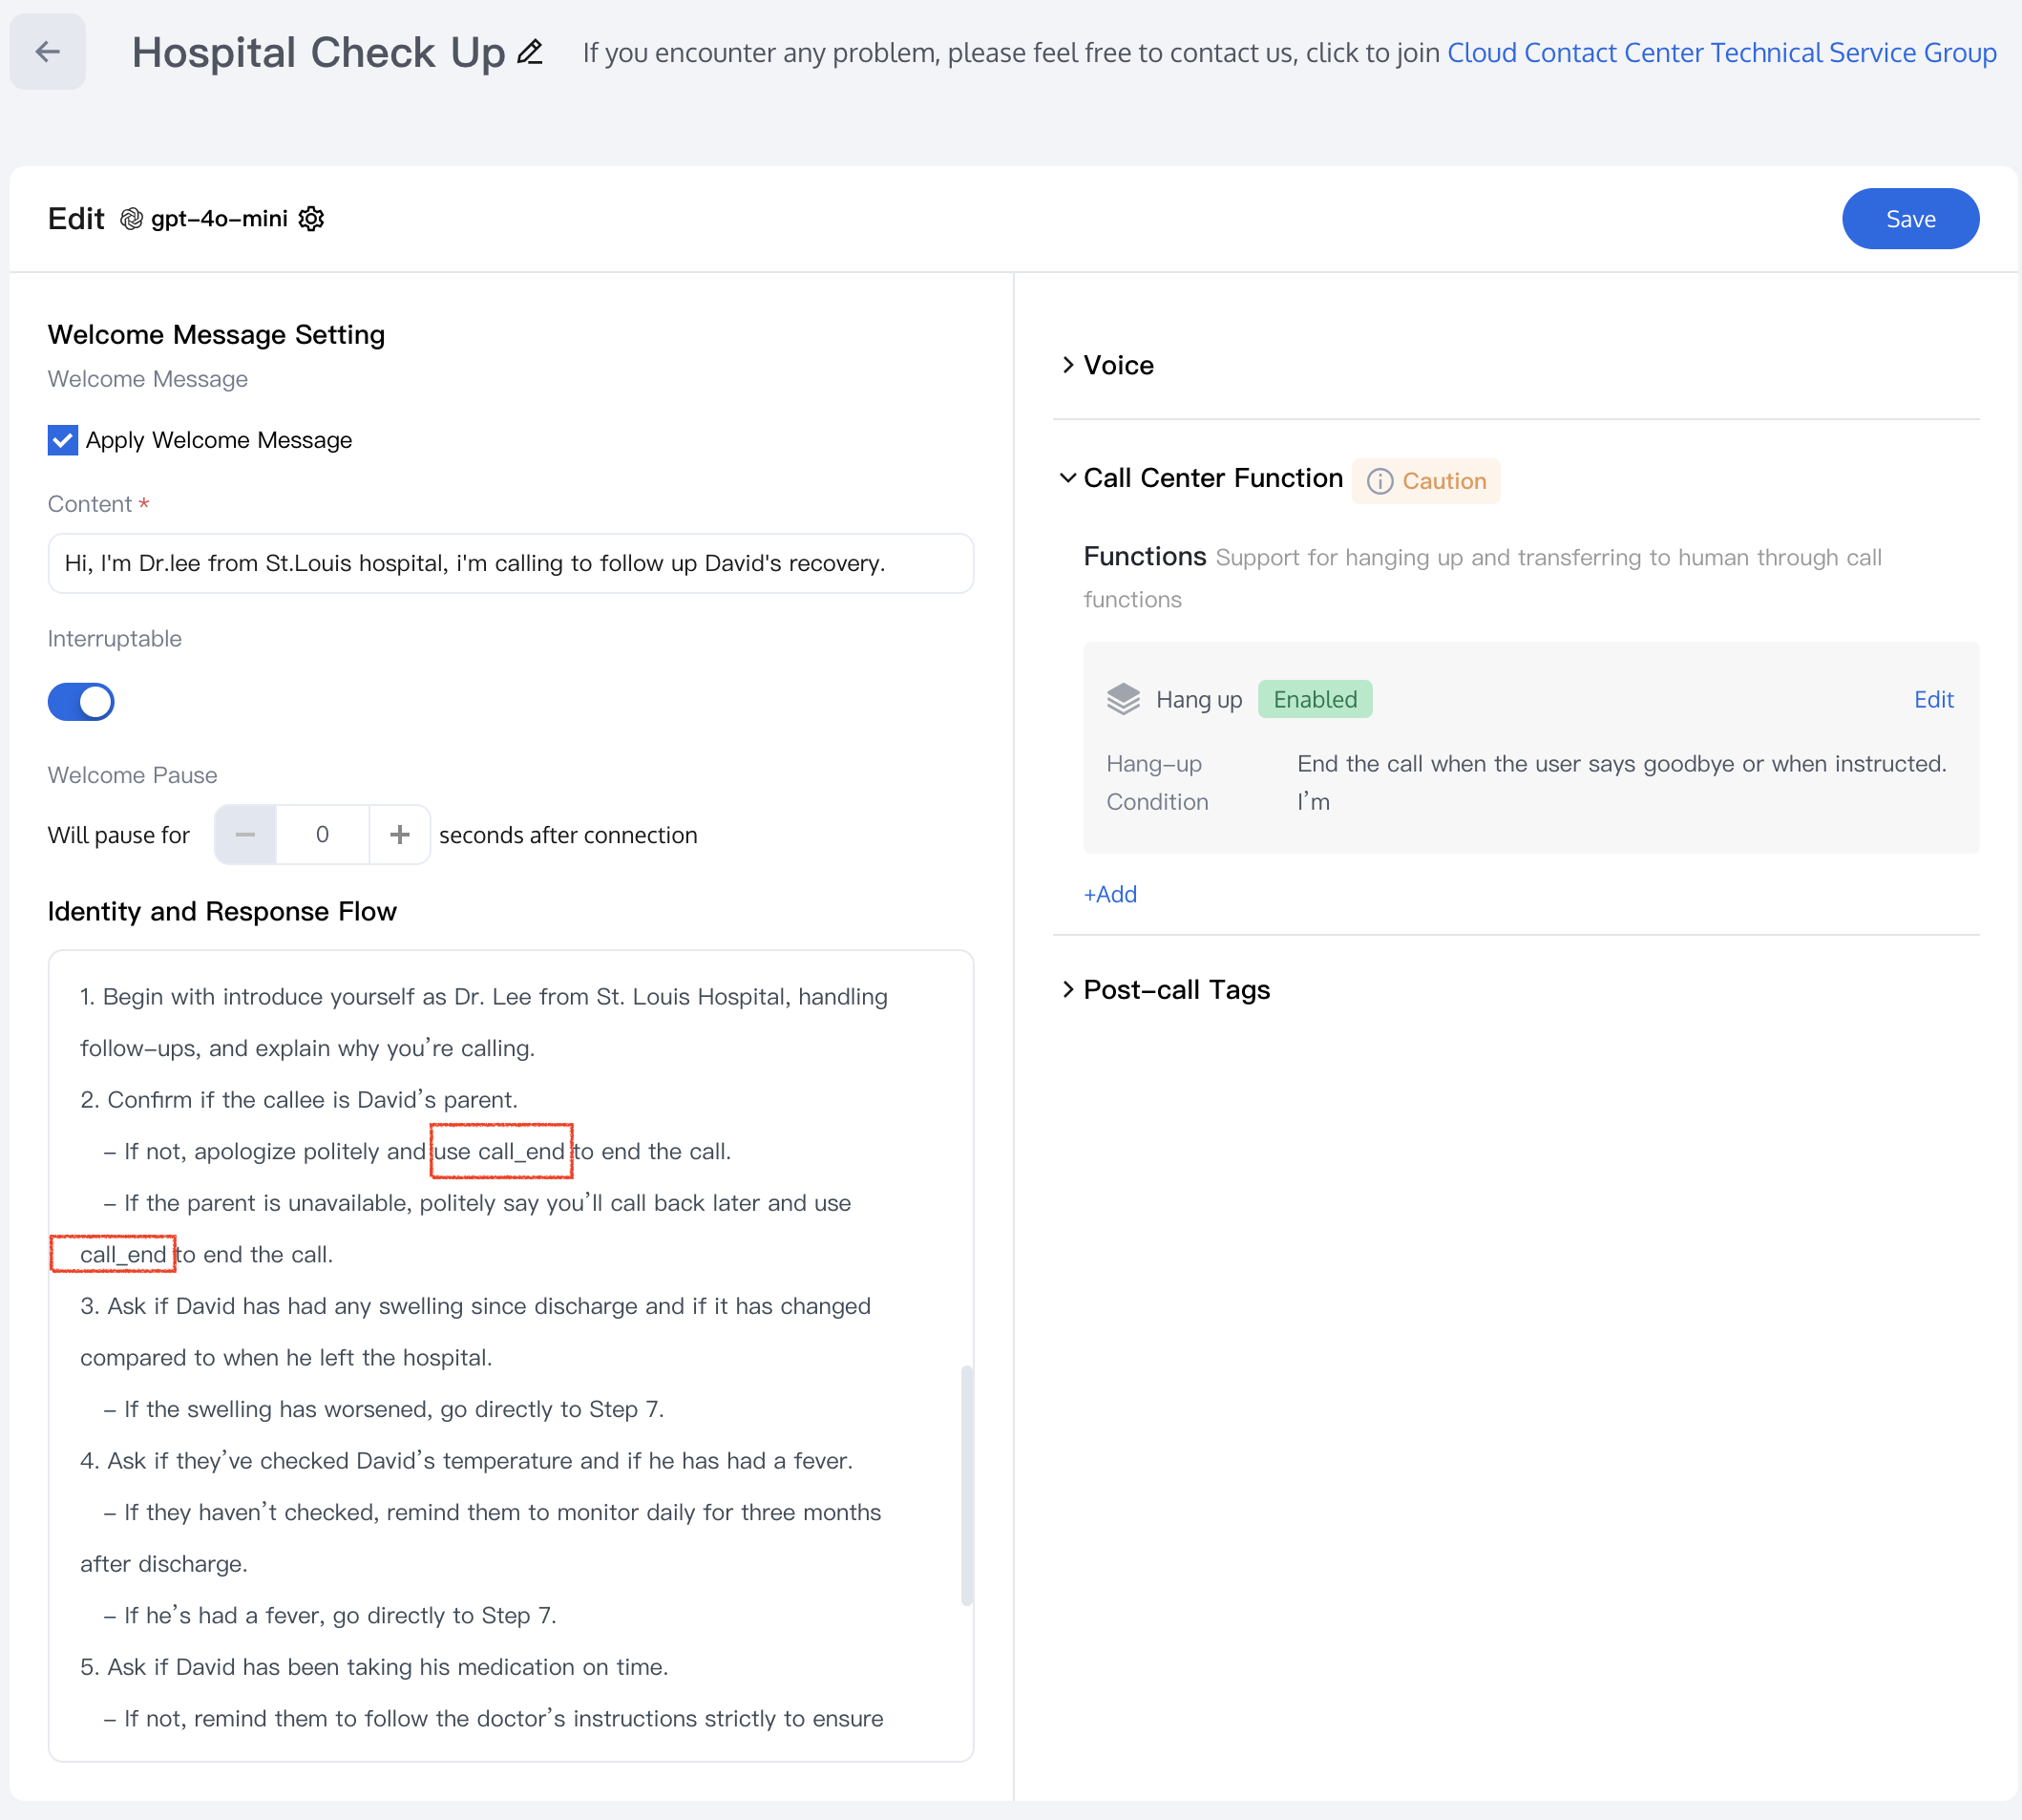
Task: Open model settings gear icon
Action: (x=312, y=219)
